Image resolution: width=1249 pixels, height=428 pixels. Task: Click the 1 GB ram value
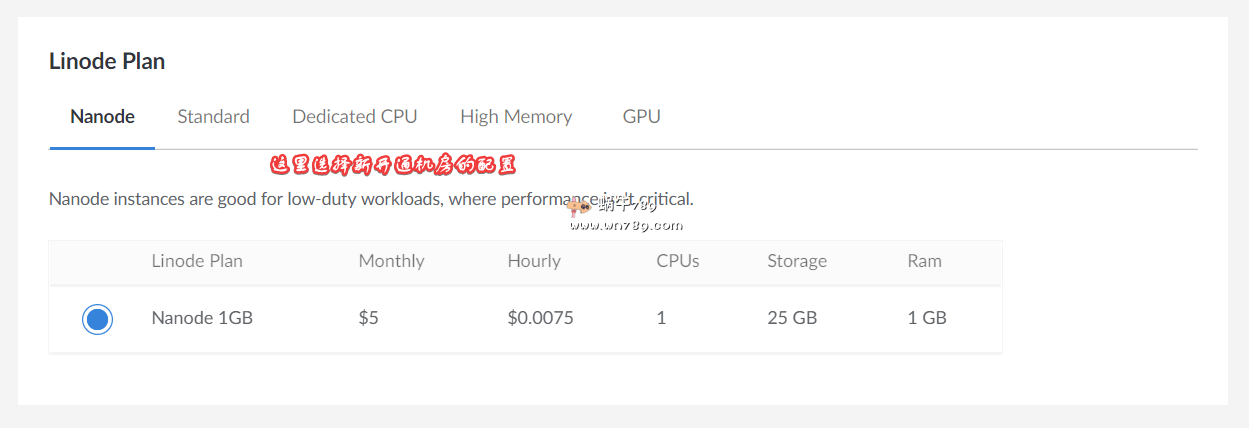click(926, 319)
